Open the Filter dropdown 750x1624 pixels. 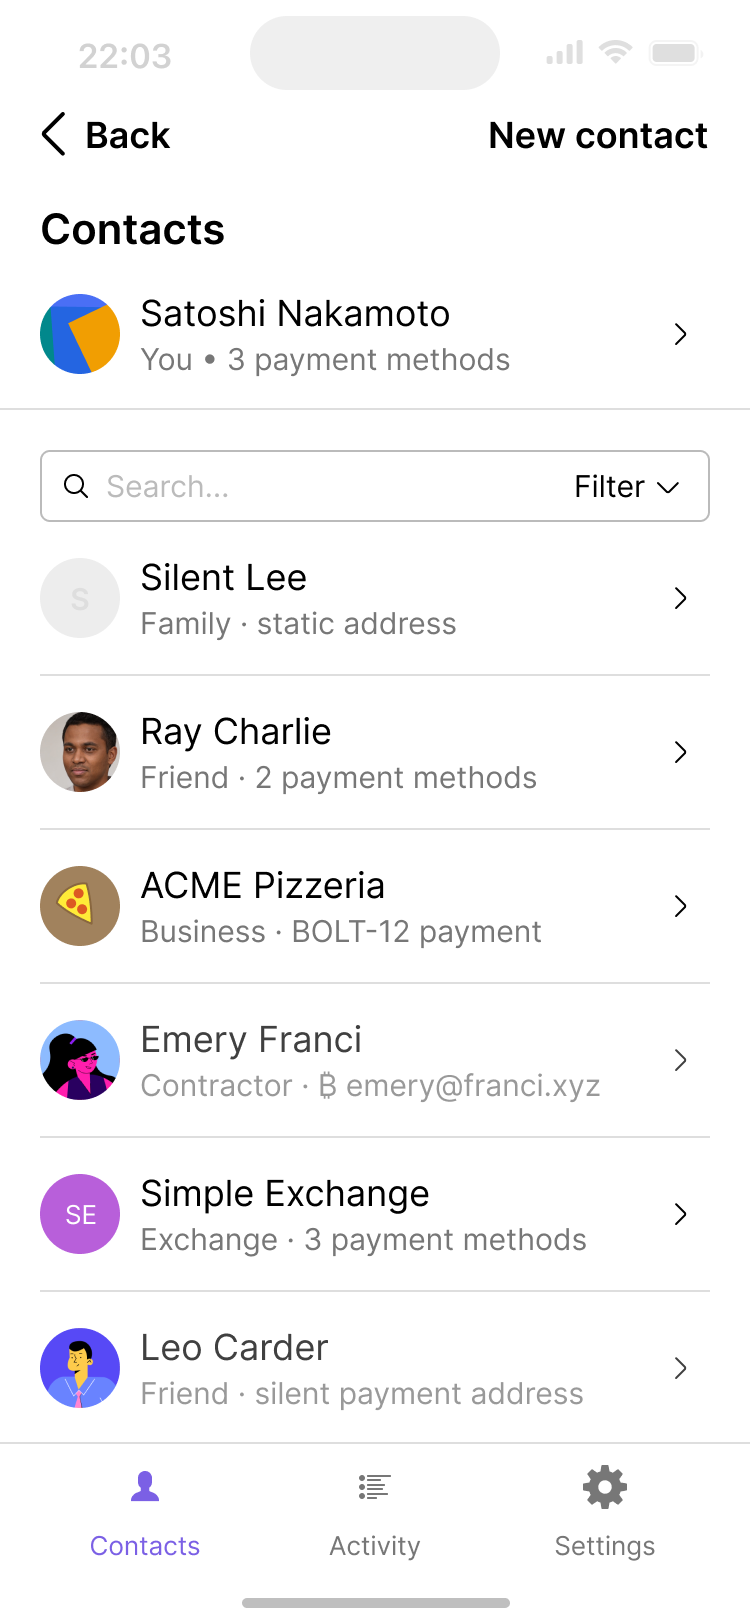pyautogui.click(x=627, y=487)
